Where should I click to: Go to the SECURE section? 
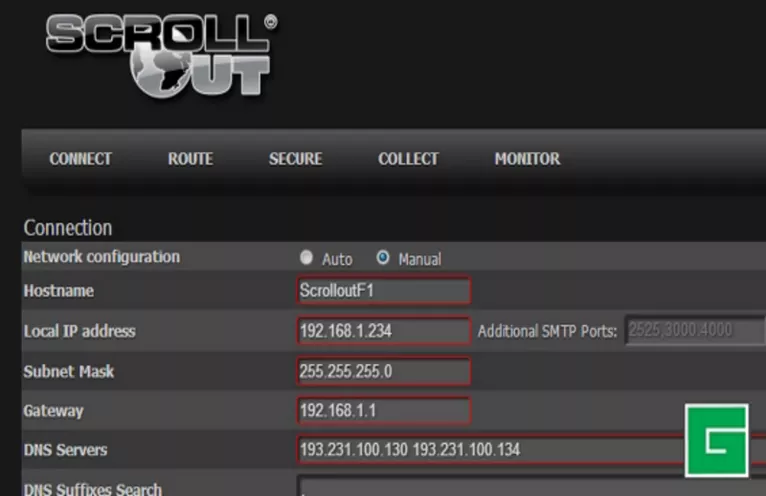click(295, 159)
